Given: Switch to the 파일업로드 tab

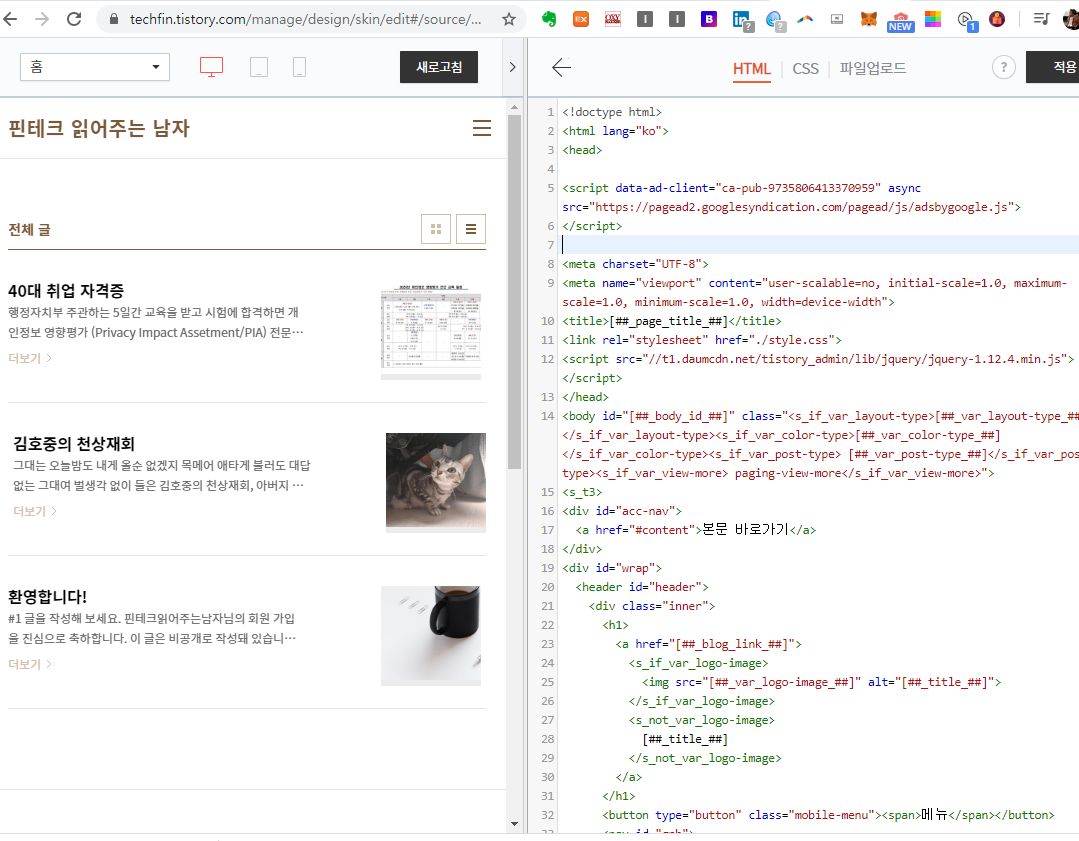Looking at the screenshot, I should coord(873,68).
